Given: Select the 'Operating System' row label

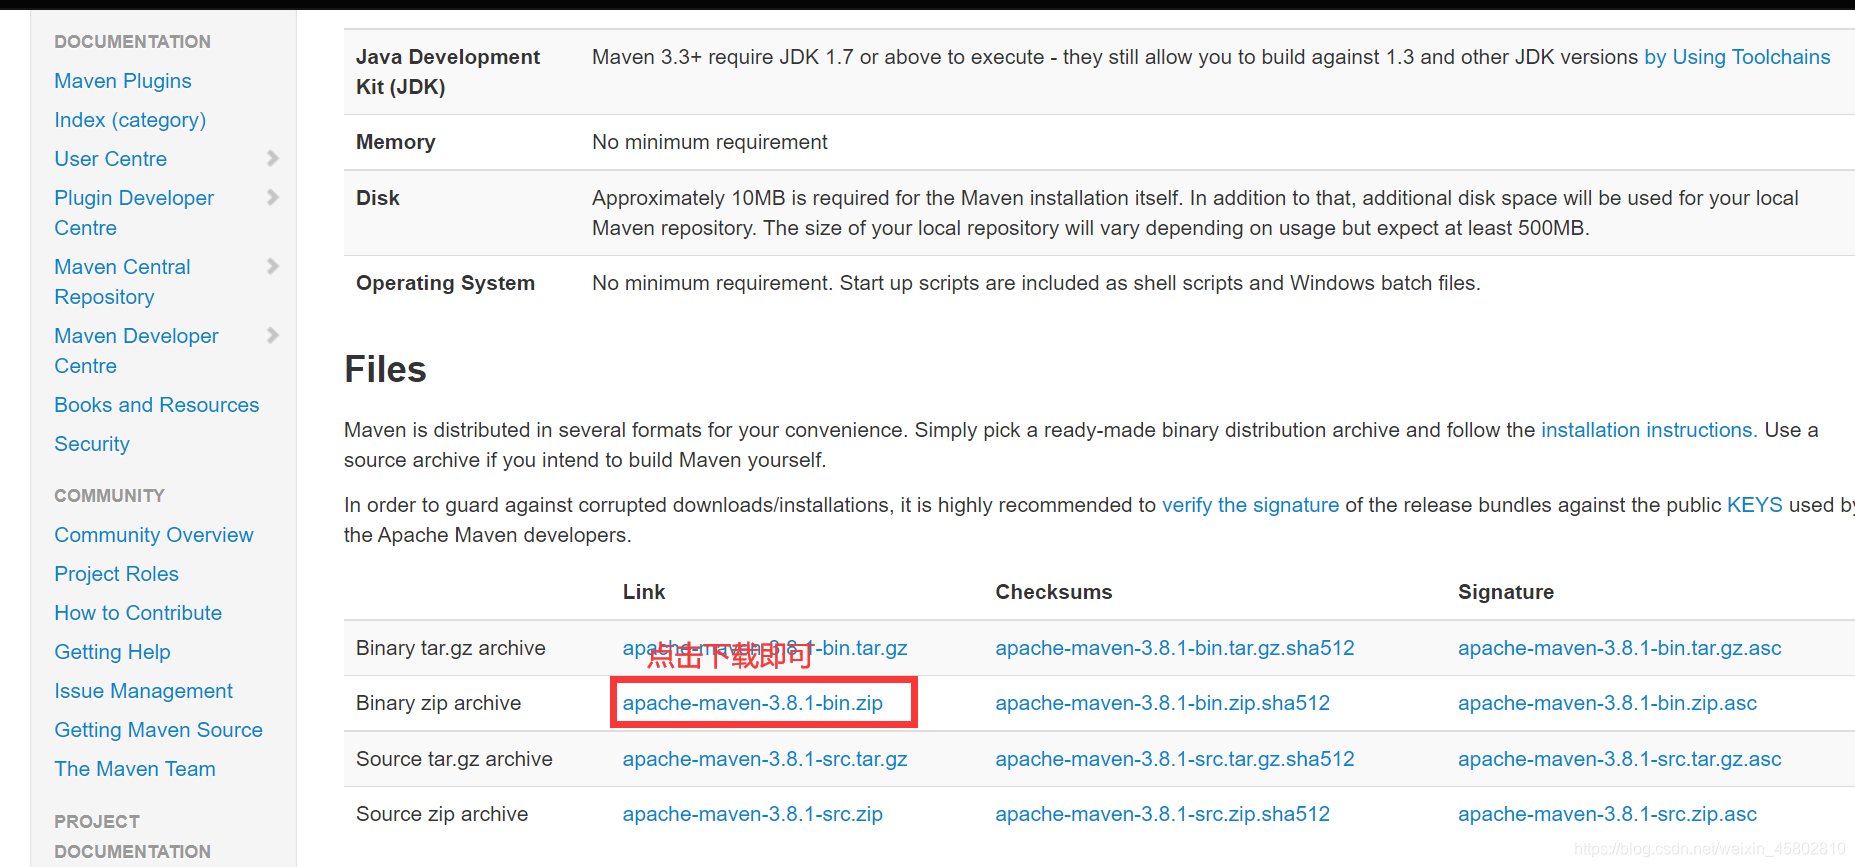Looking at the screenshot, I should tap(445, 283).
